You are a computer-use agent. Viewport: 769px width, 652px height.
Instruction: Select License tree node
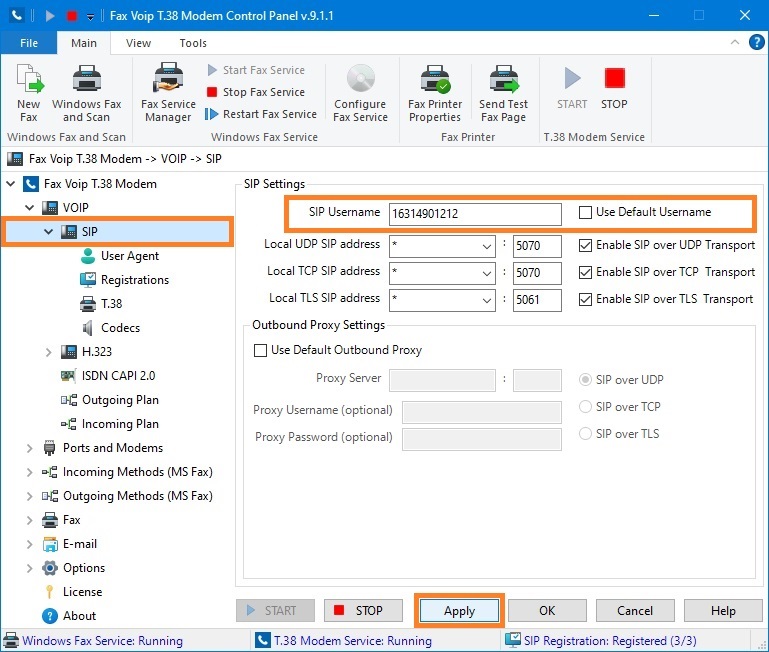tap(73, 592)
